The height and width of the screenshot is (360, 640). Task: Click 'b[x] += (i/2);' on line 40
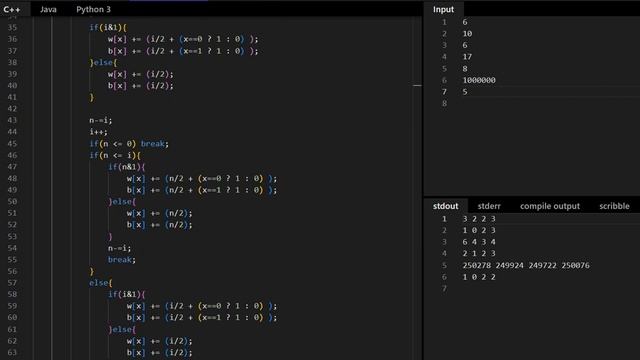[141, 86]
